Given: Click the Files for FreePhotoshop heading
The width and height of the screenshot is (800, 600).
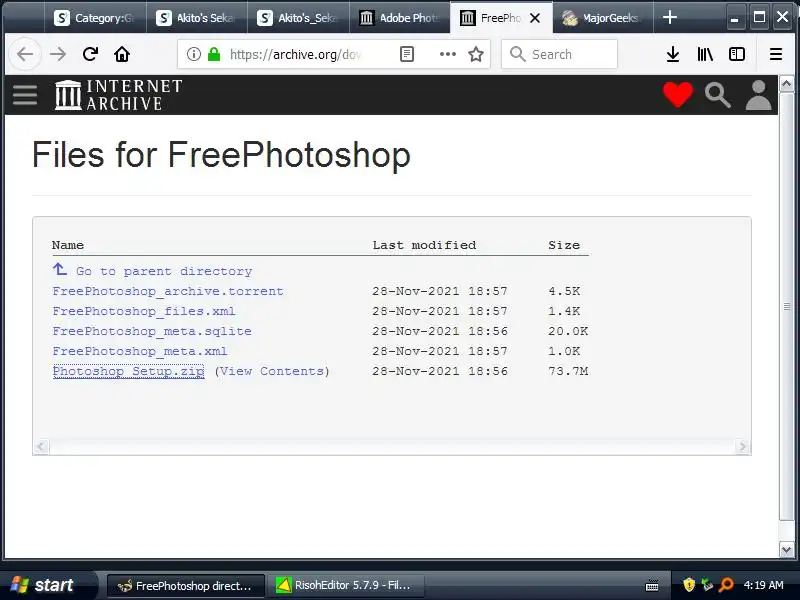Looking at the screenshot, I should pos(221,155).
